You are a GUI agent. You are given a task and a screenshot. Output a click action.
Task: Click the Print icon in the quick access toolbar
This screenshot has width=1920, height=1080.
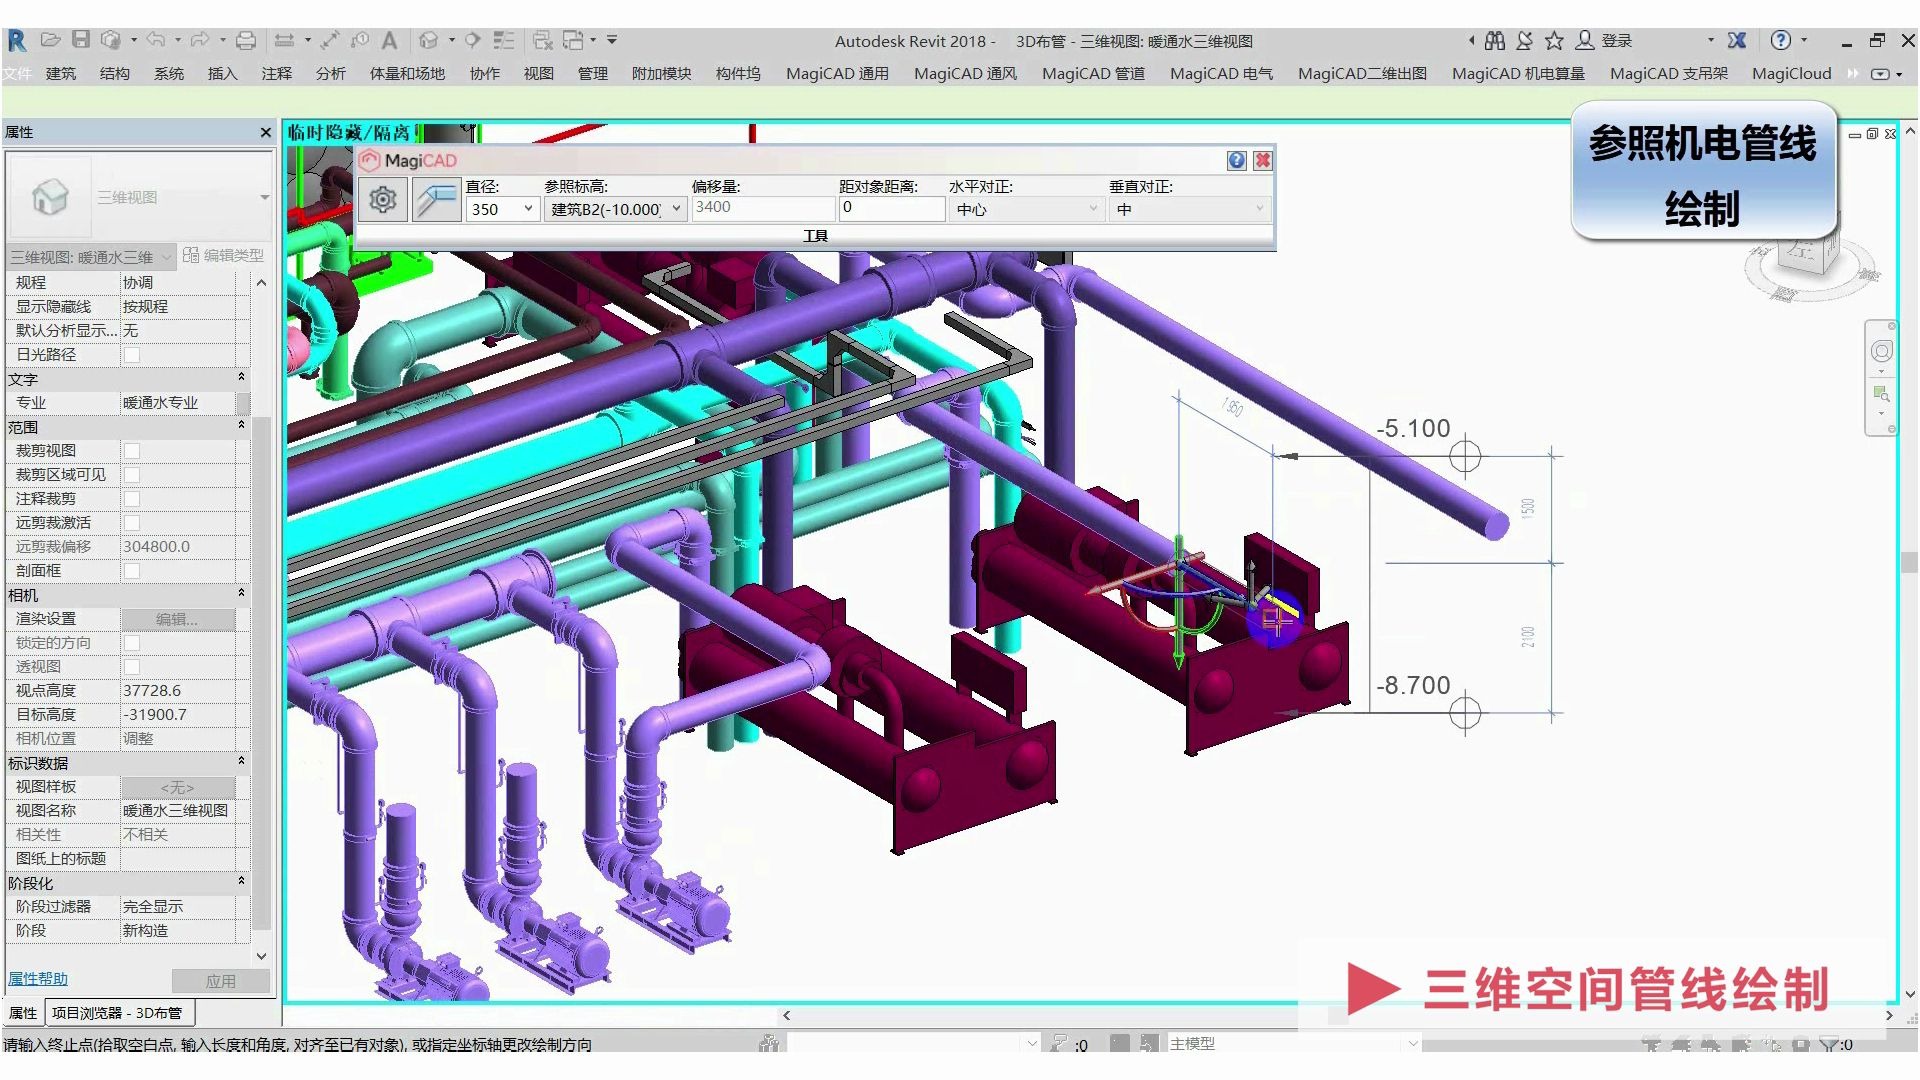[245, 40]
